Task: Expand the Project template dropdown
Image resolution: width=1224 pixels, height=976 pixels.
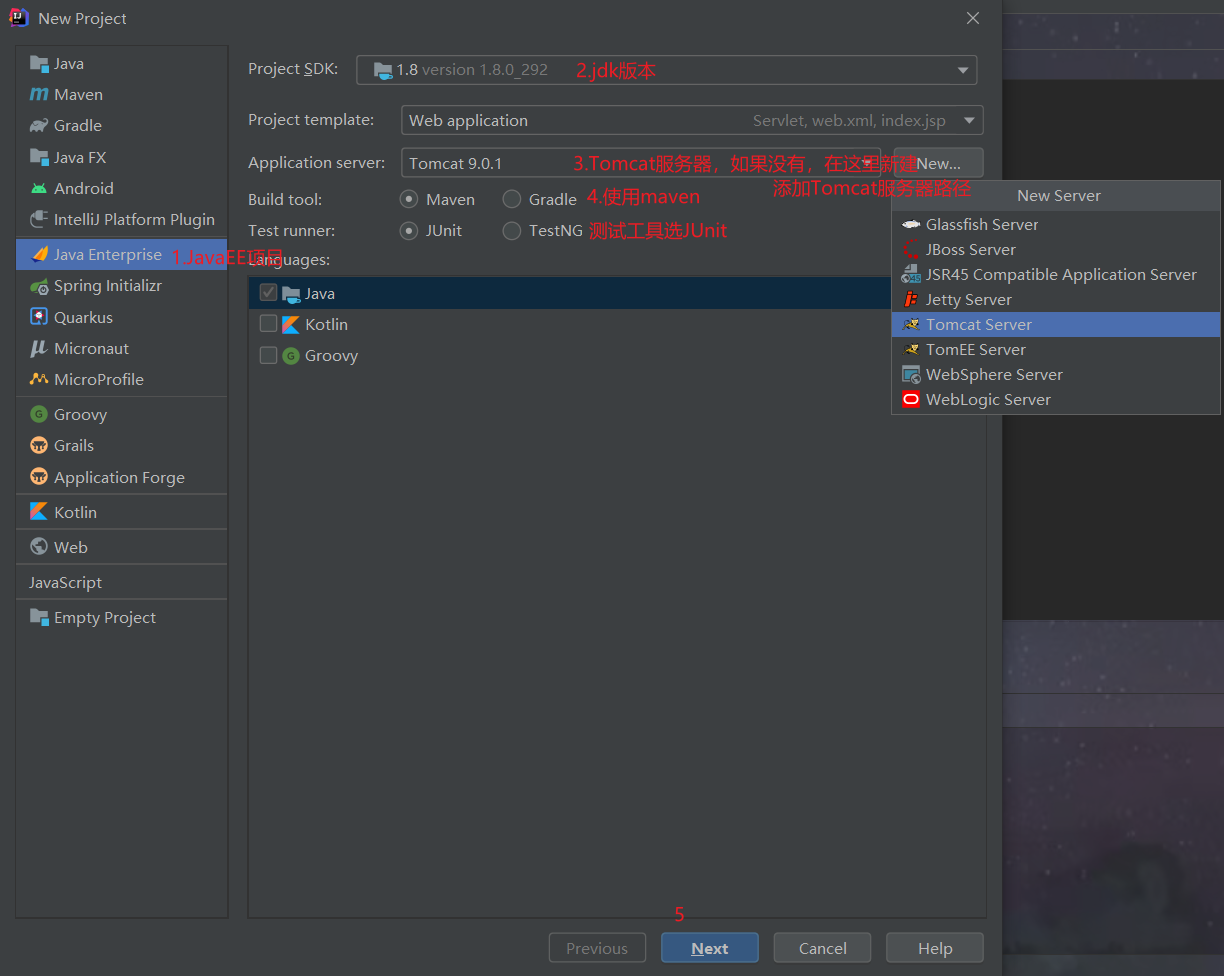Action: point(969,120)
